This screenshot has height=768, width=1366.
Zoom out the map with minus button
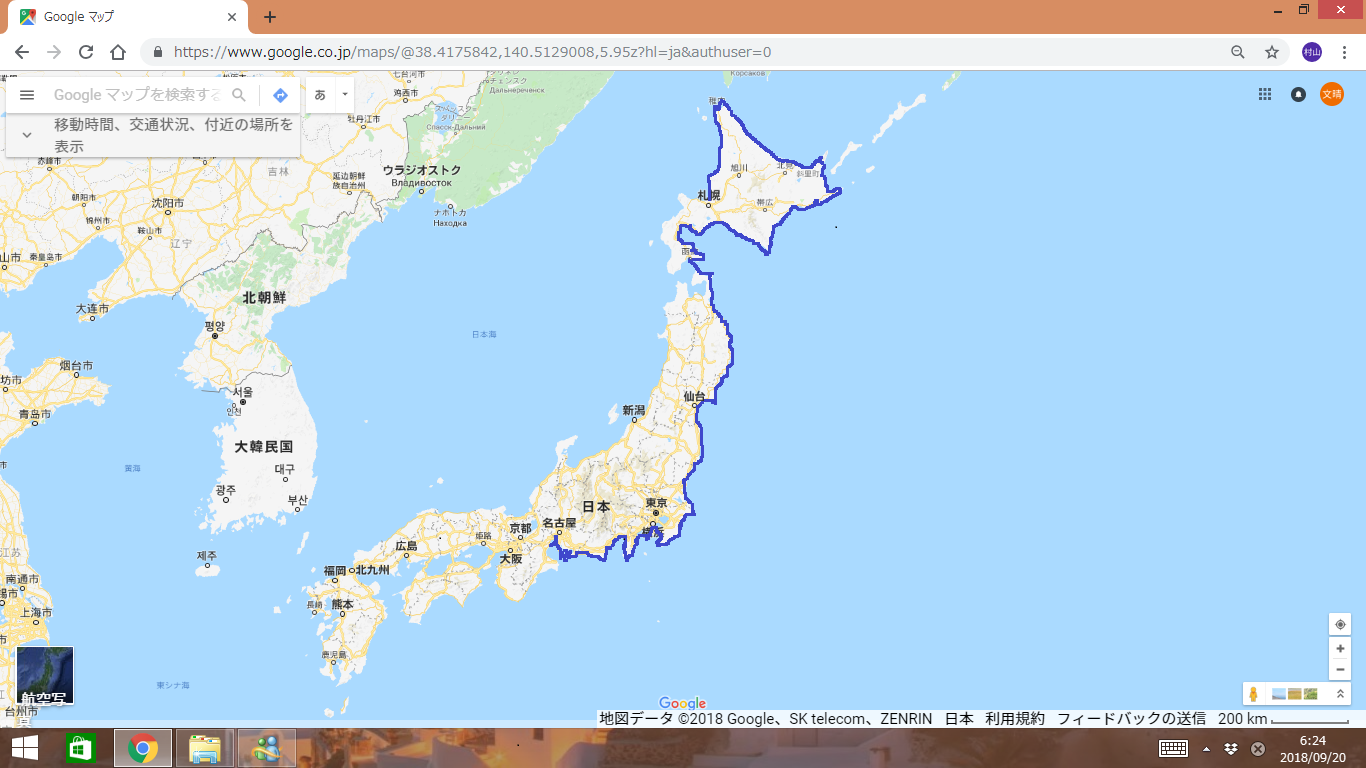(x=1340, y=669)
